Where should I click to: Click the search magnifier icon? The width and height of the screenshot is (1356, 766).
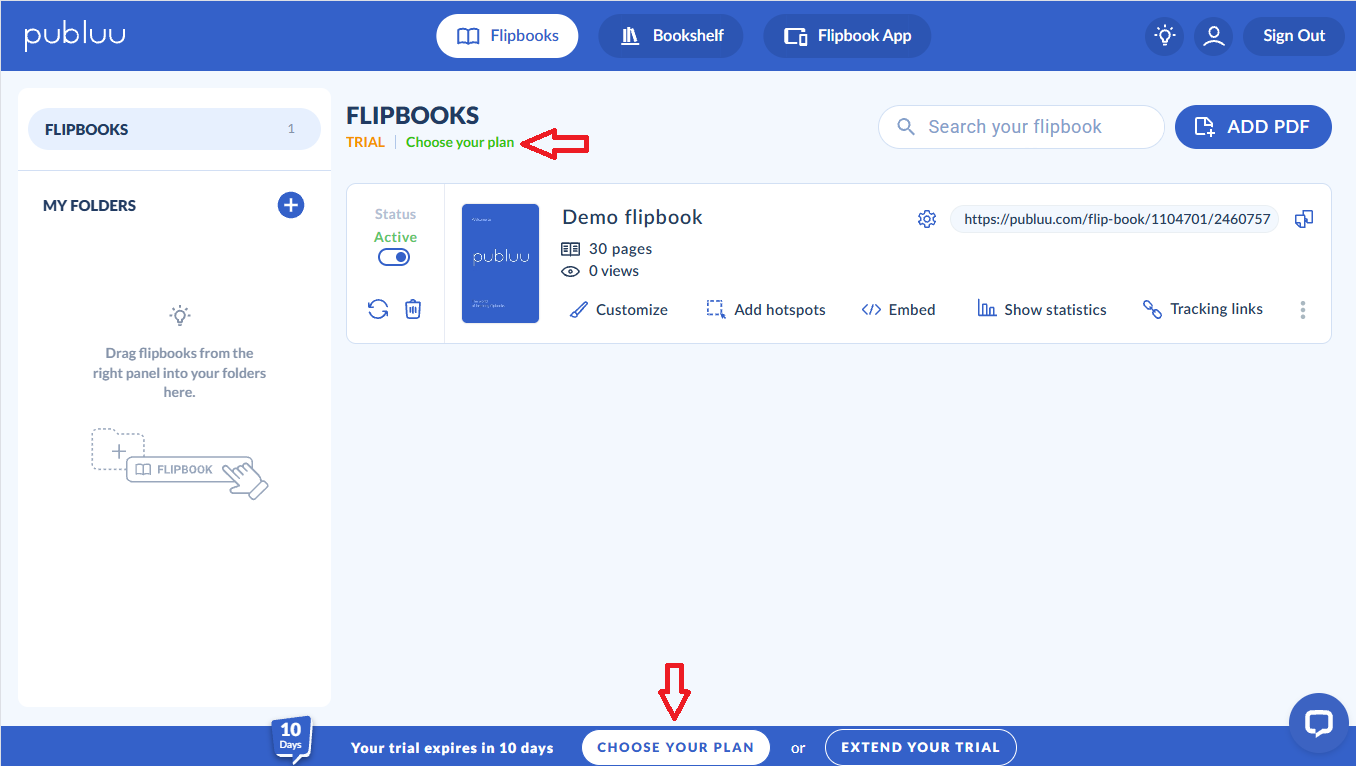pos(906,127)
